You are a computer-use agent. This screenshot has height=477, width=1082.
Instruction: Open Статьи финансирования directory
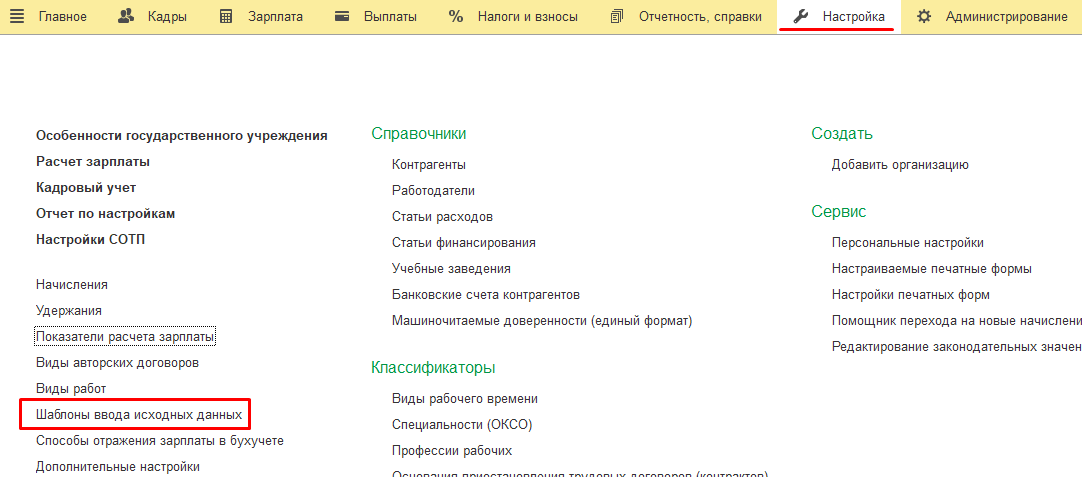click(x=464, y=243)
